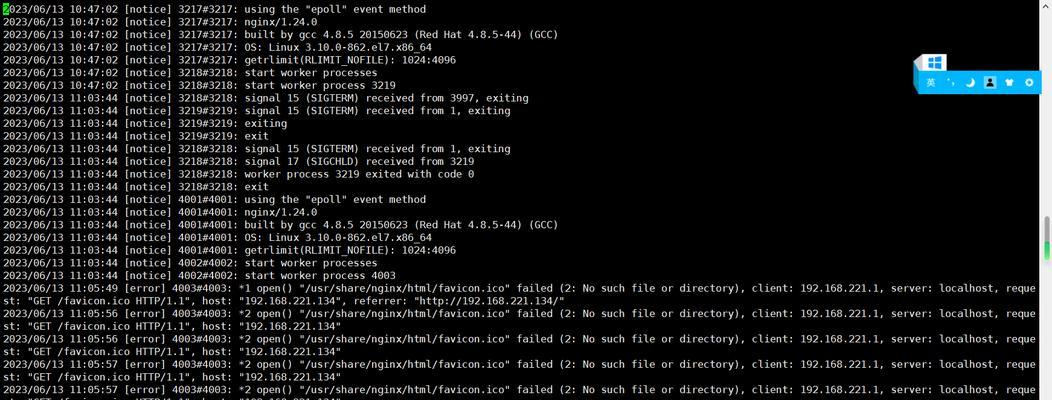Toggle the crescent moon night mode icon
The height and width of the screenshot is (400, 1052).
pyautogui.click(x=970, y=83)
